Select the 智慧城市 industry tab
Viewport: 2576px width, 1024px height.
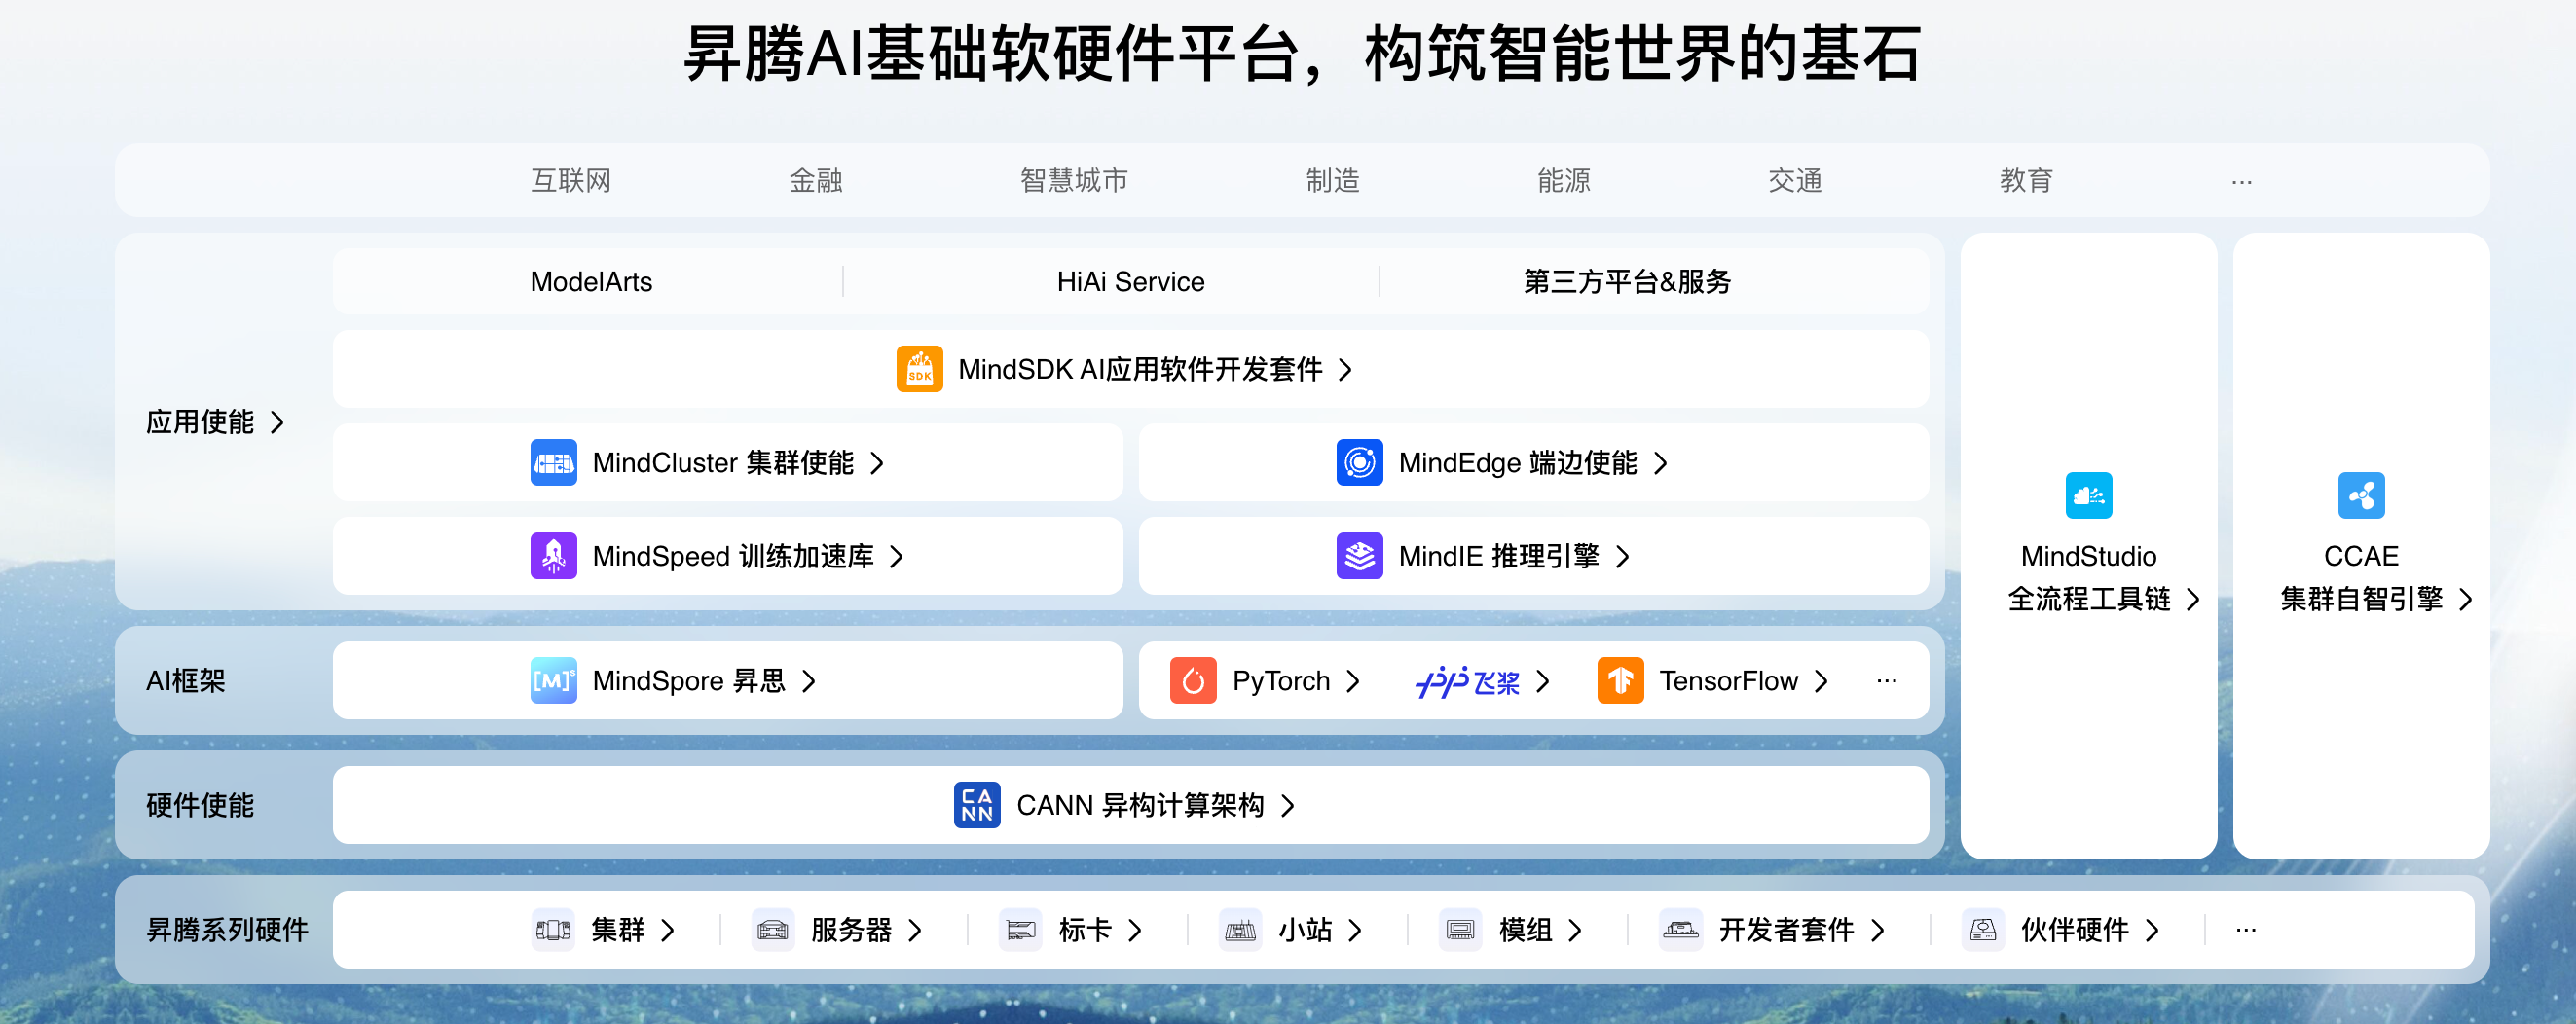click(1073, 181)
